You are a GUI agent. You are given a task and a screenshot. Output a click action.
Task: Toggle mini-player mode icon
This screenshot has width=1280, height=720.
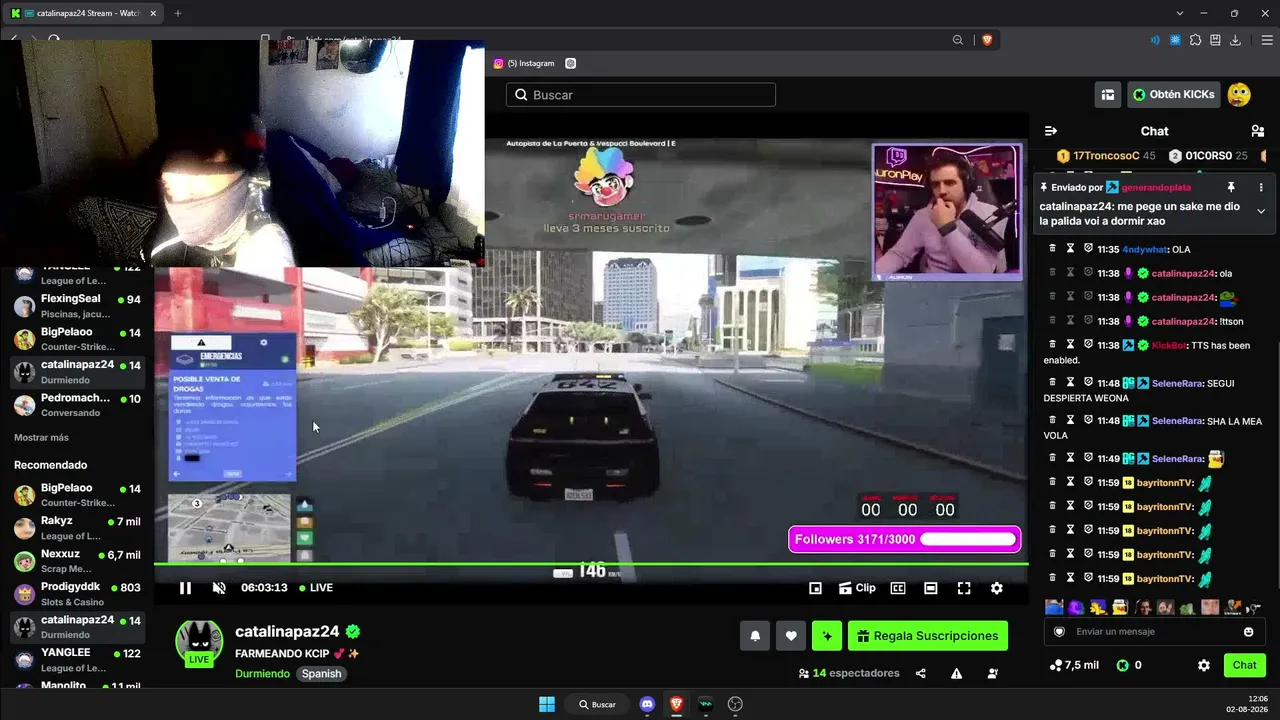point(815,588)
